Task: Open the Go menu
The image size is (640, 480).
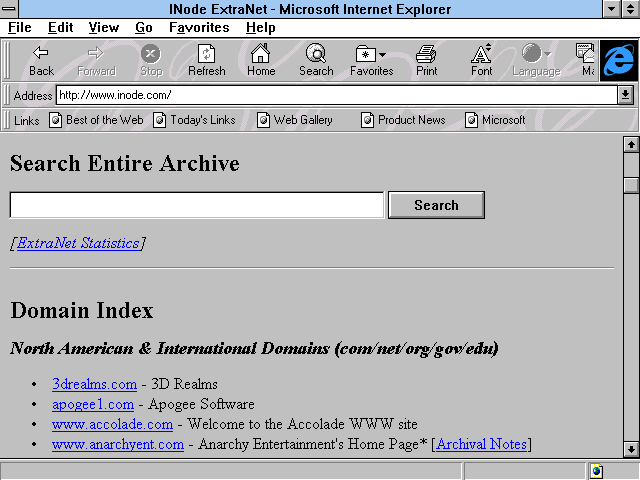Action: [144, 28]
